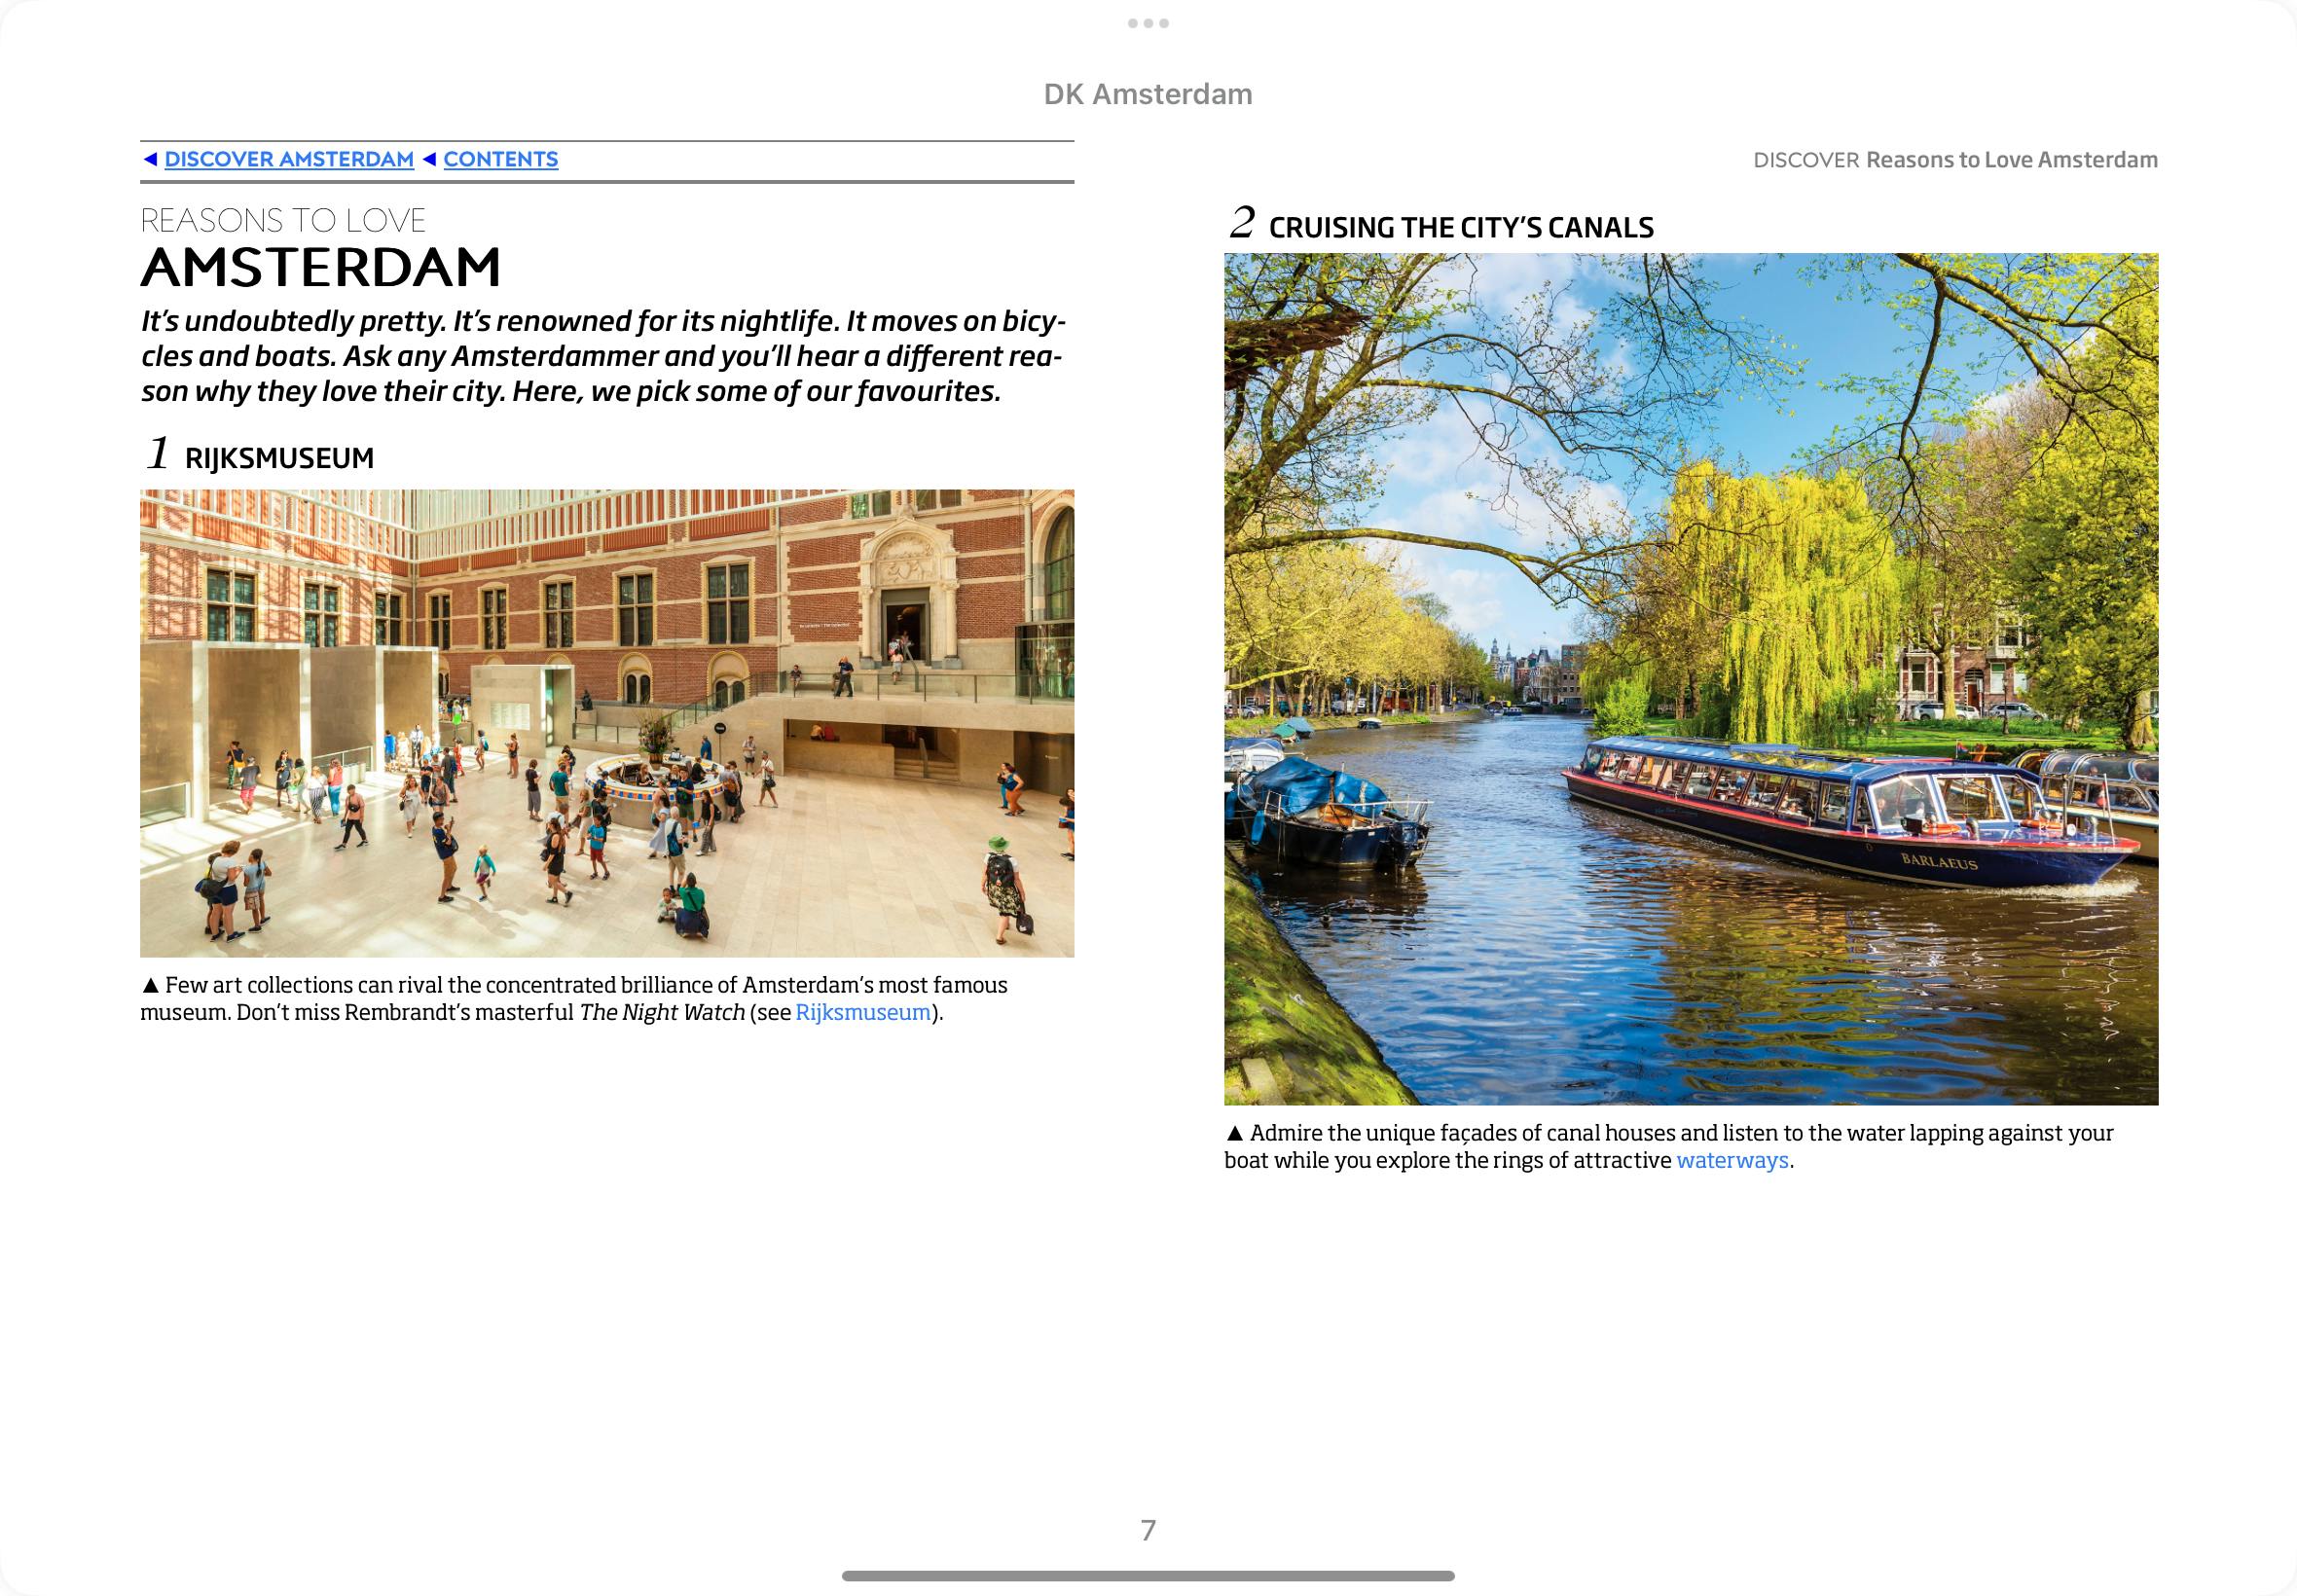
Task: Click the CRUISING THE CITY'S CANALS heading
Action: point(1460,228)
